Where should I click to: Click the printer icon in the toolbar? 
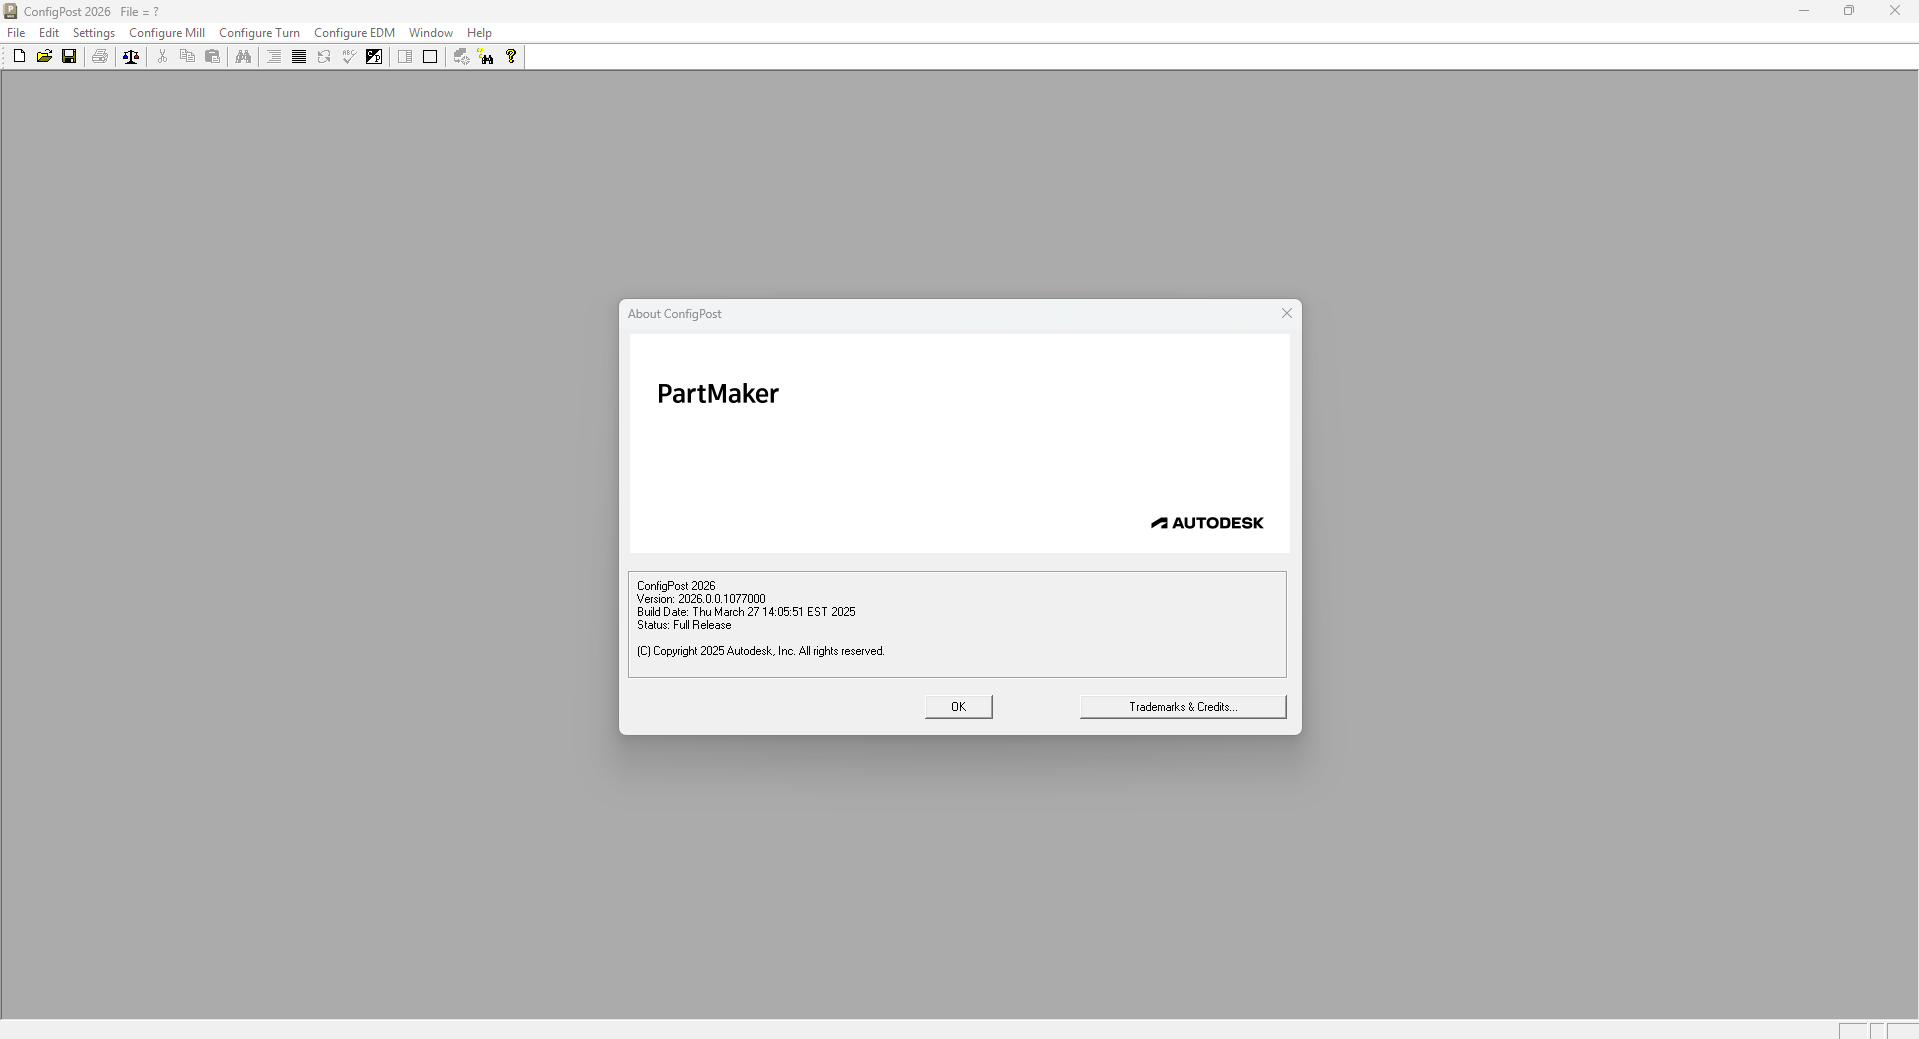coord(100,57)
